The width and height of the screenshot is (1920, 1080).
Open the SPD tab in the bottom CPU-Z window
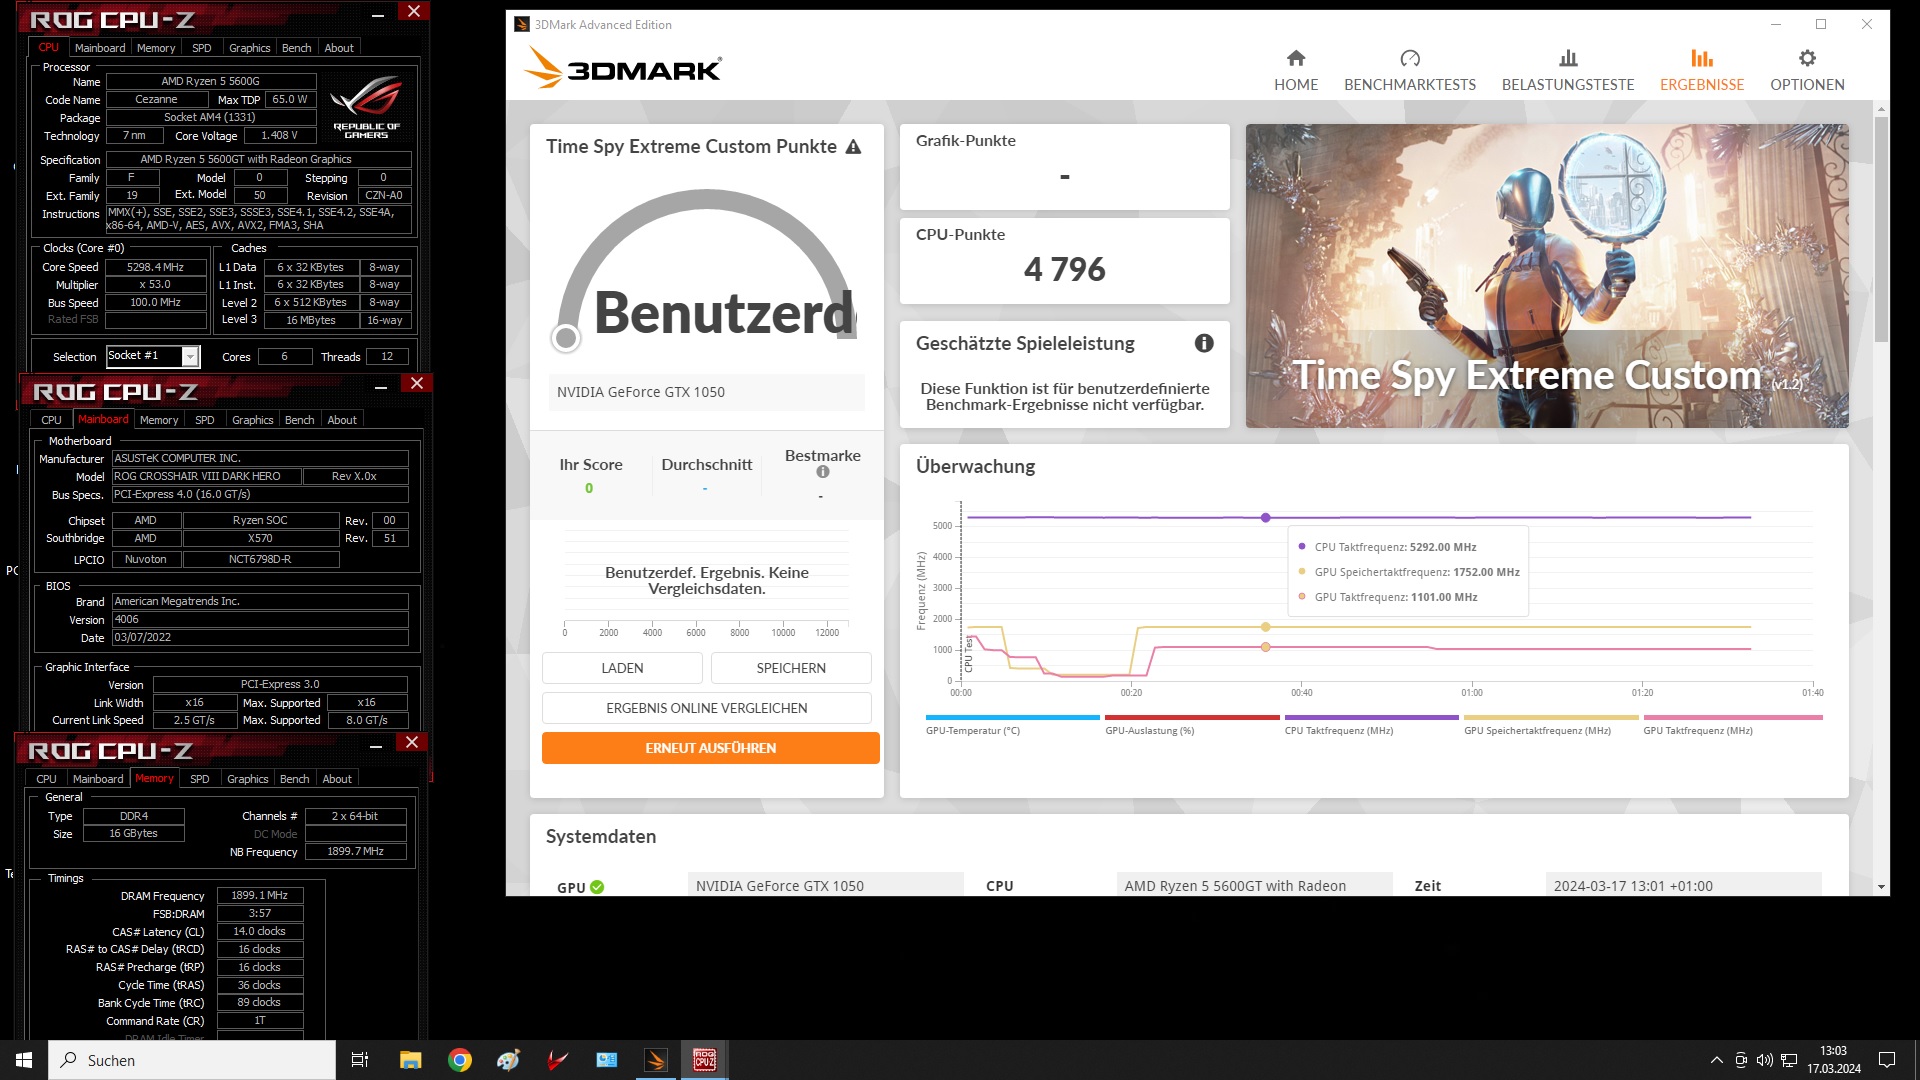tap(200, 779)
